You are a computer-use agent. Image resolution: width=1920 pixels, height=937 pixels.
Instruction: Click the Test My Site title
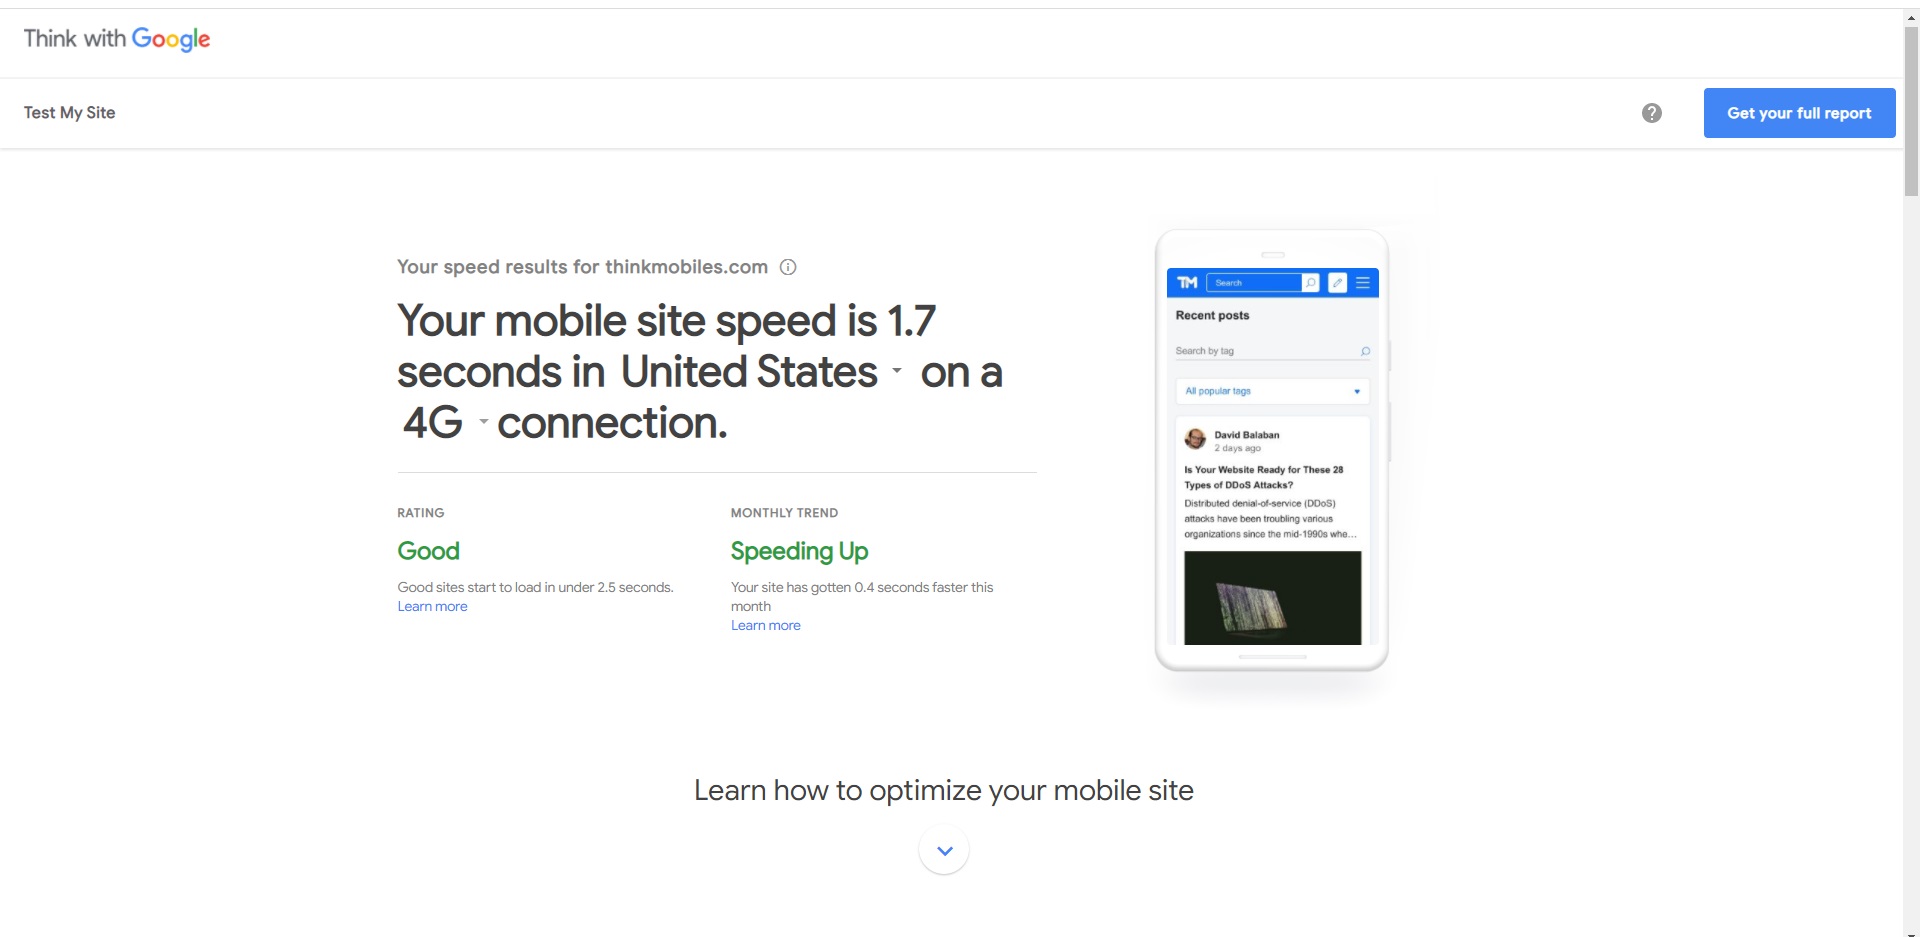69,113
